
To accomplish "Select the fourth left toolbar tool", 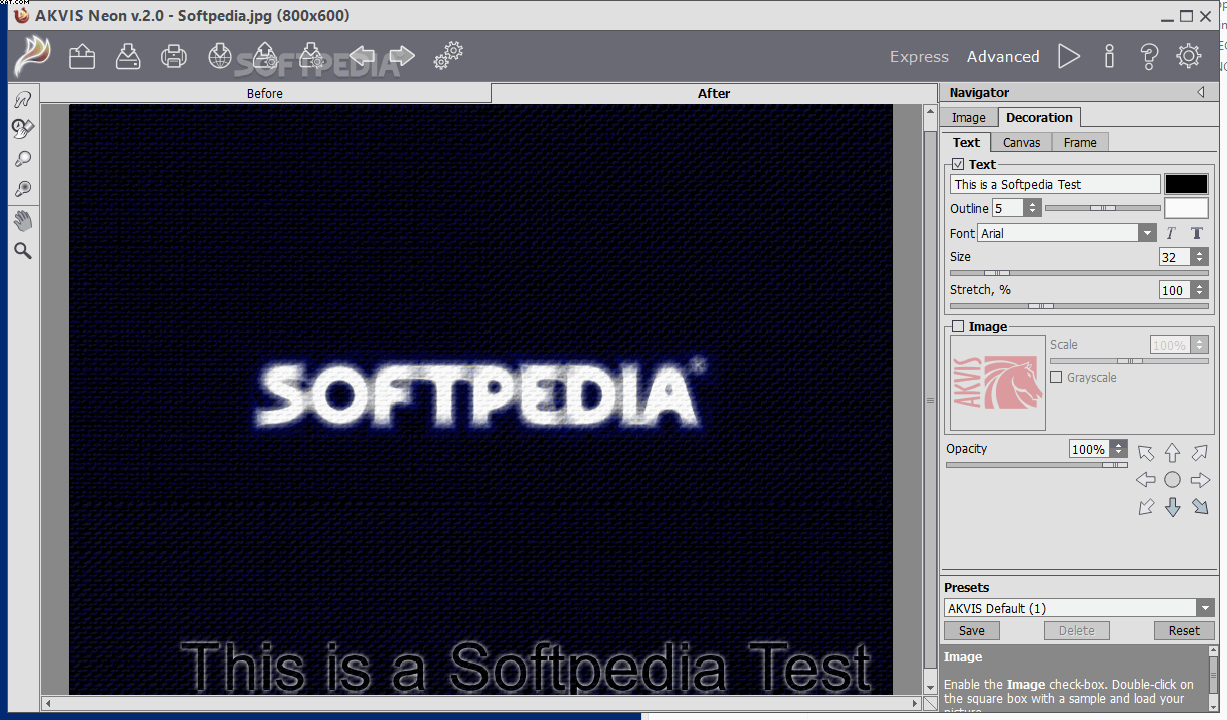I will 22,188.
